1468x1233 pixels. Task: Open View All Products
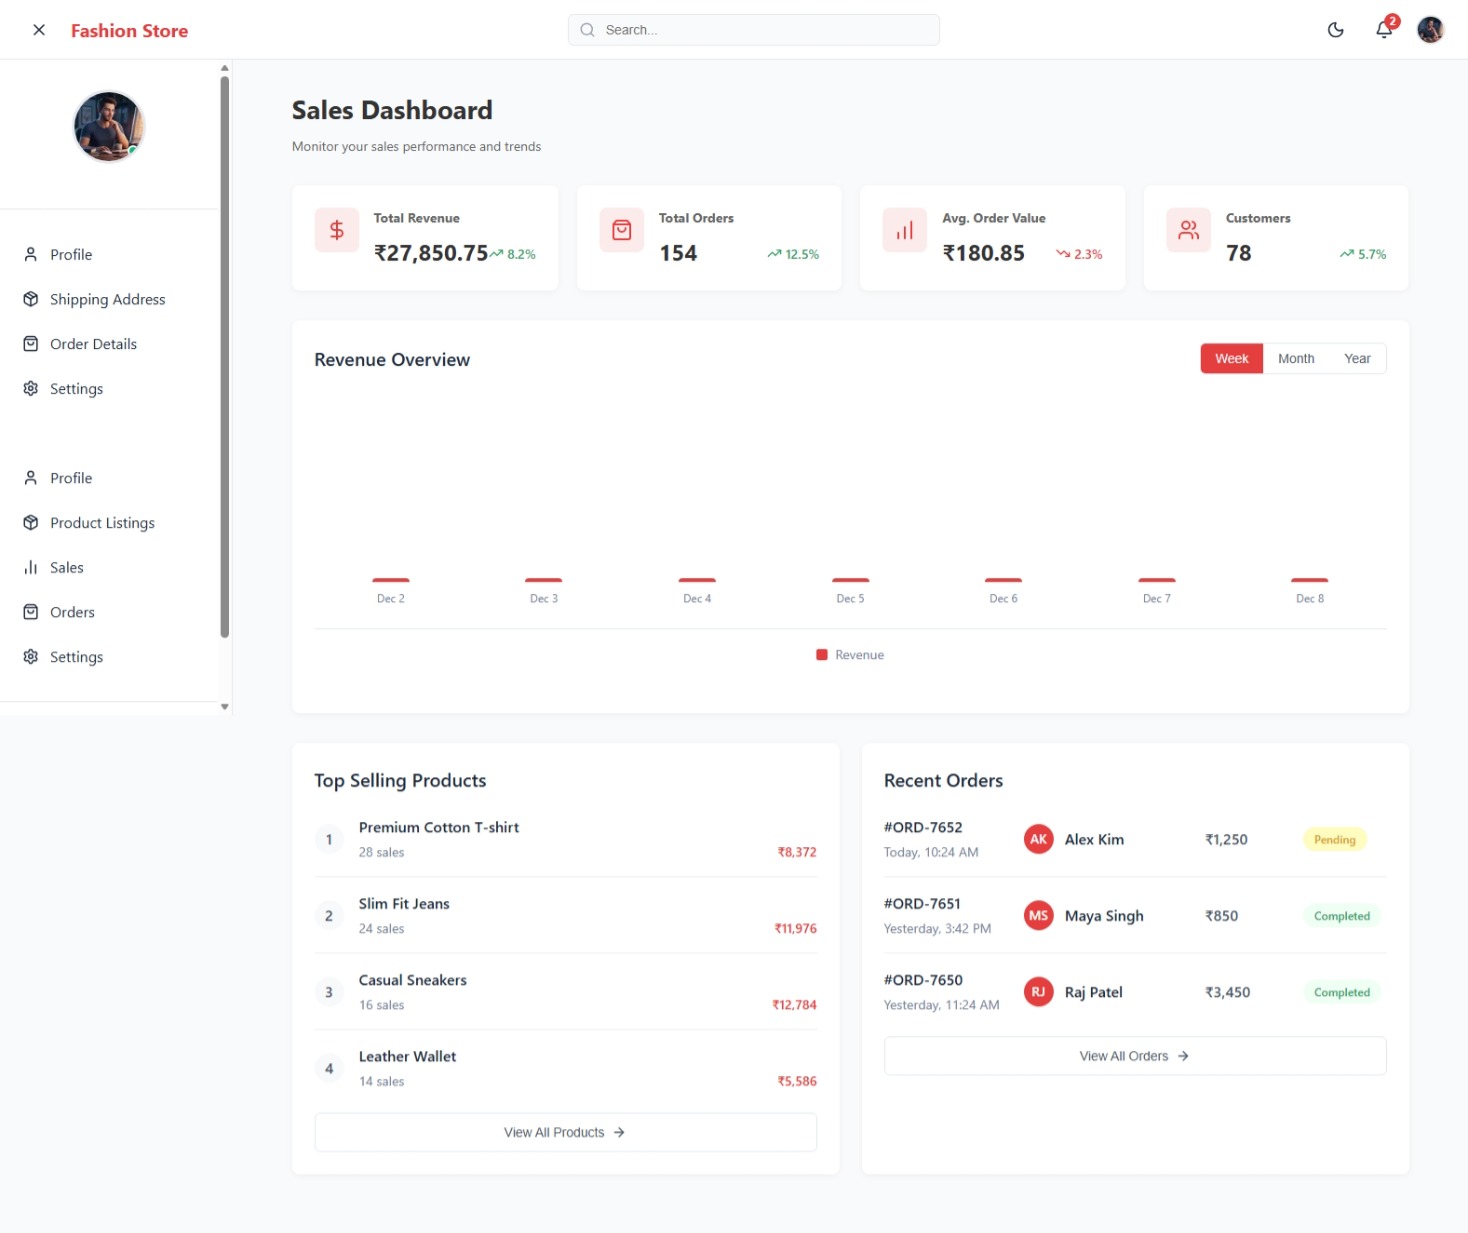pyautogui.click(x=566, y=1132)
